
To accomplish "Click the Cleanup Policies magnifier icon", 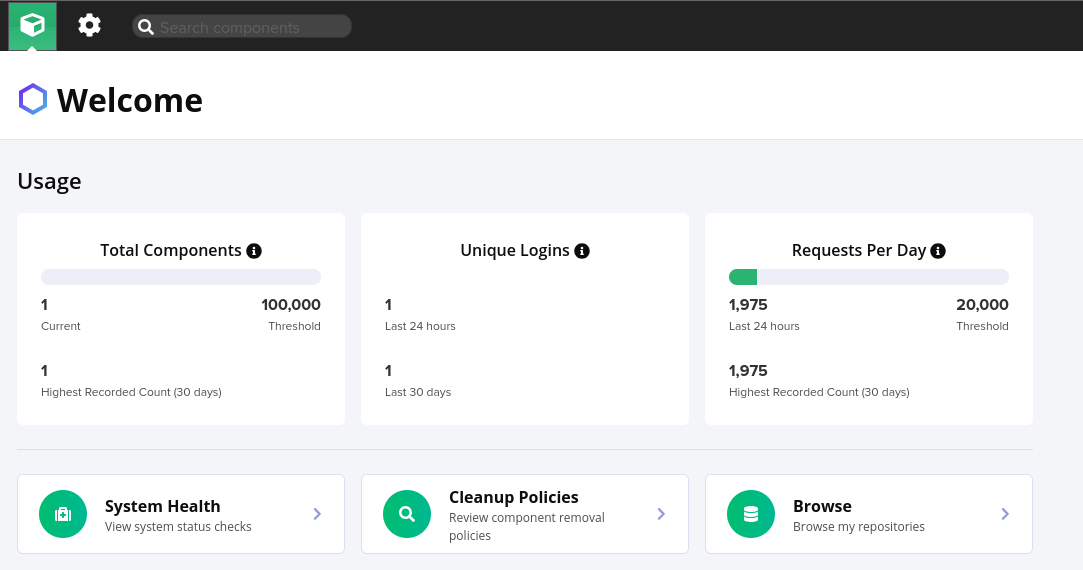I will point(407,514).
